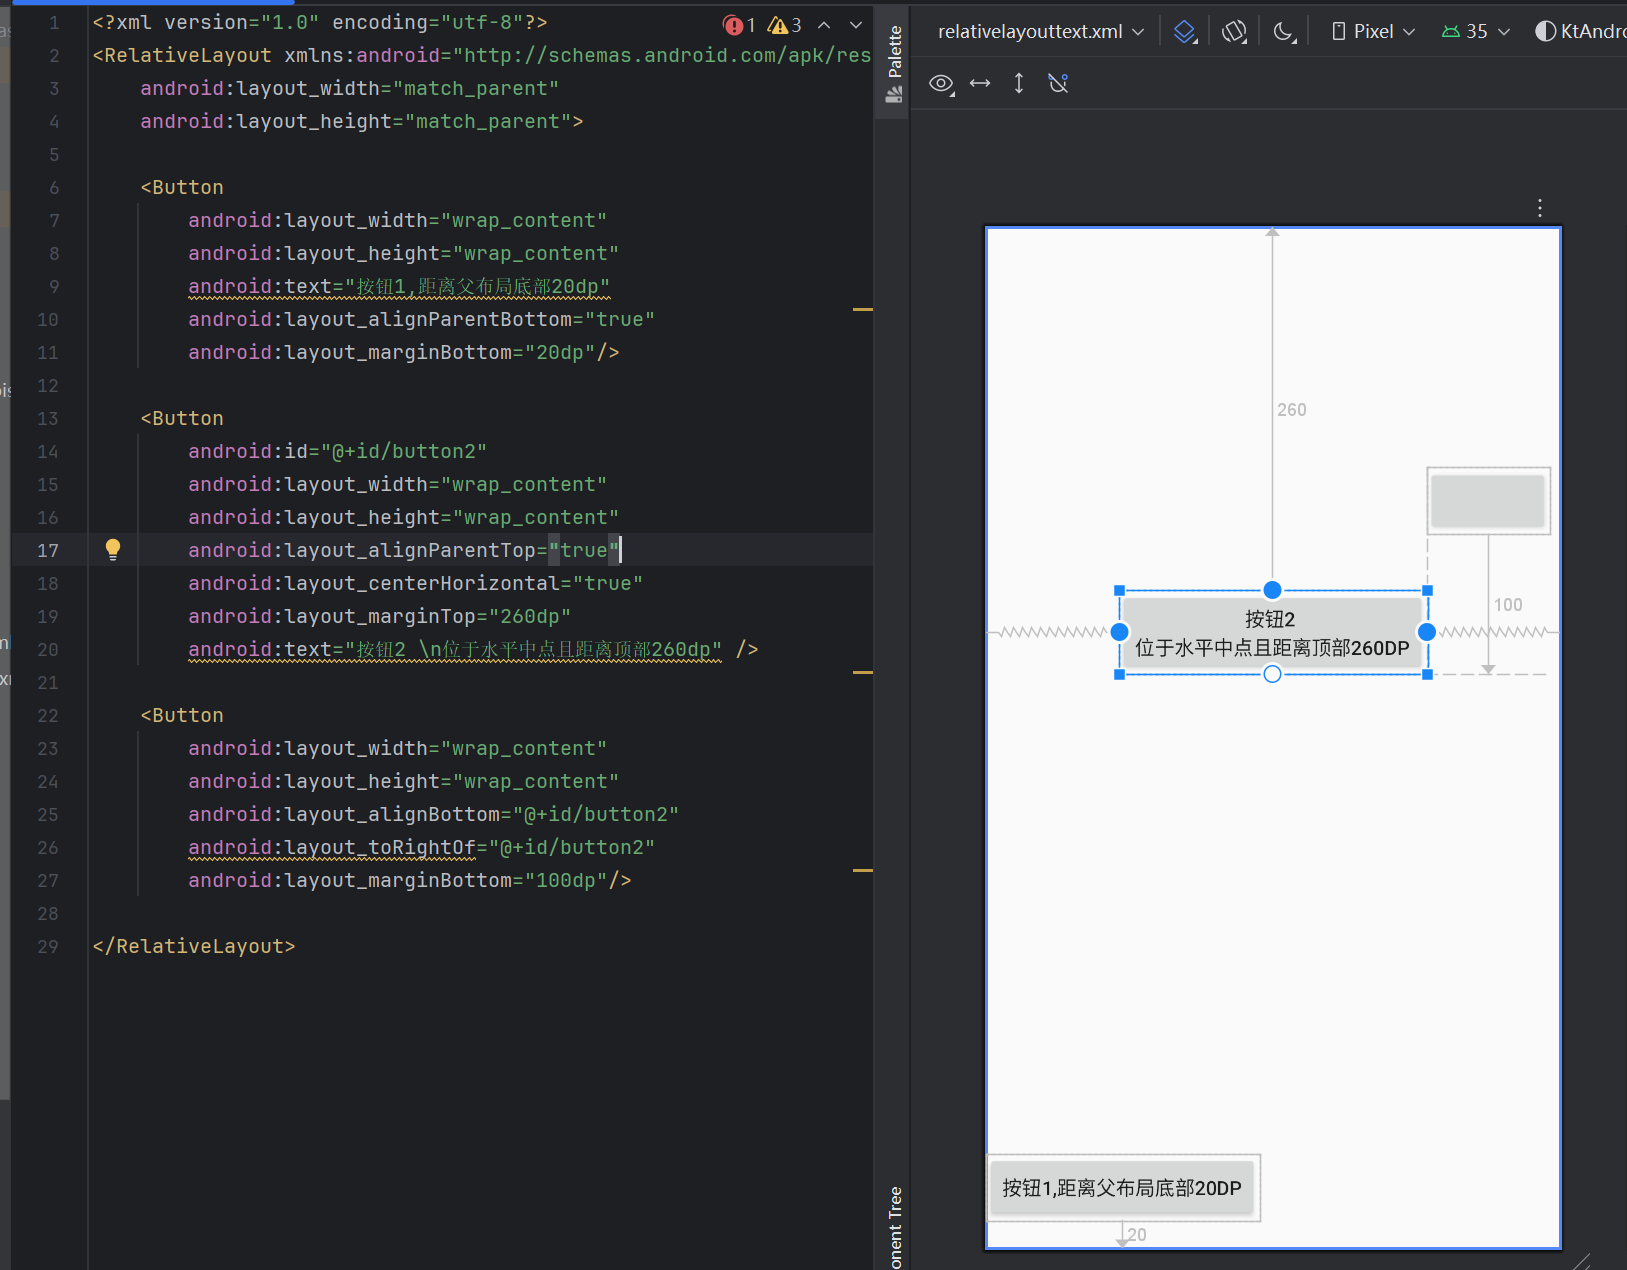Click the vertical expand arrows icon
1627x1270 pixels.
point(1019,83)
